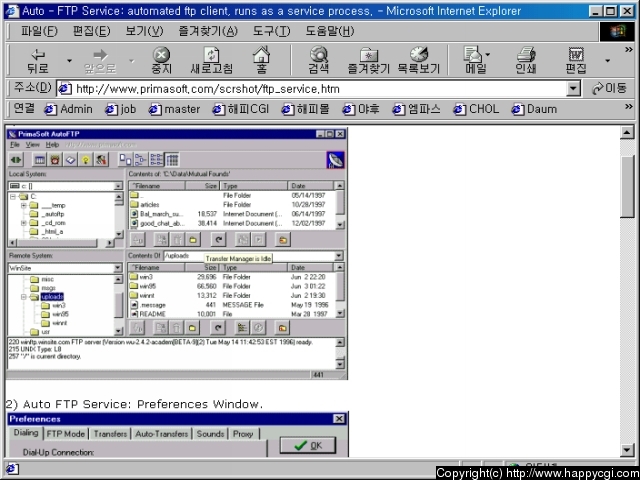Click Internet Explorer page icon in address bar
The width and height of the screenshot is (640, 480).
(65, 89)
